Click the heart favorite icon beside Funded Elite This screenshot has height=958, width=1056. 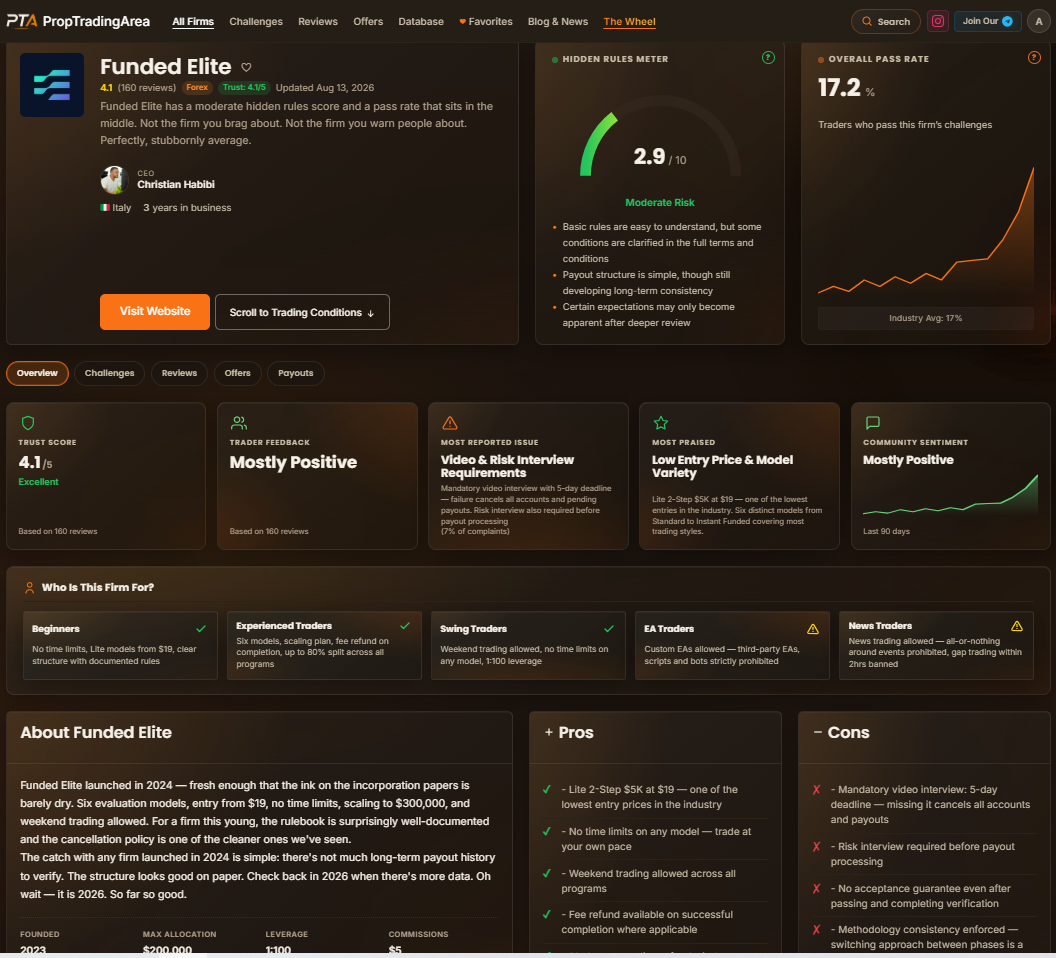point(246,67)
